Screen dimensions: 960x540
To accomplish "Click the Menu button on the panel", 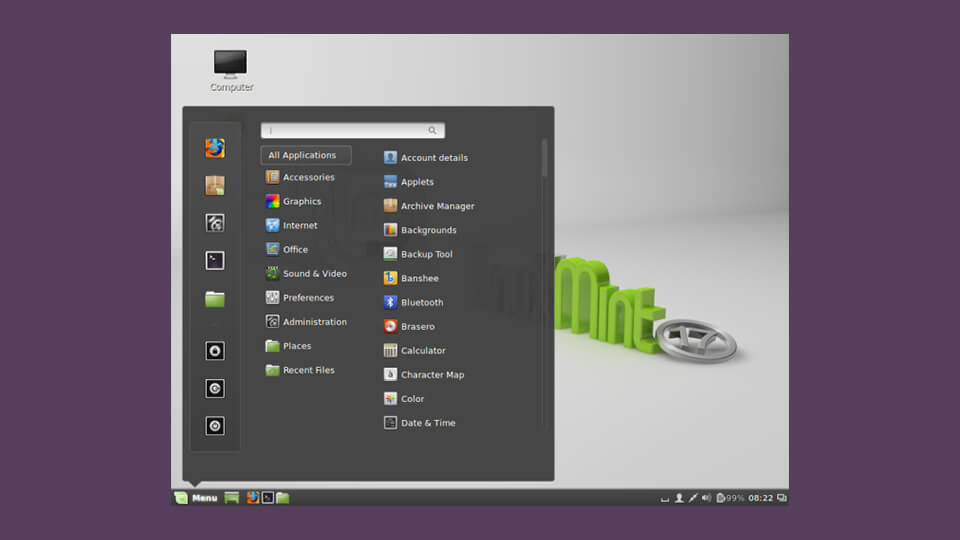I will coord(196,498).
